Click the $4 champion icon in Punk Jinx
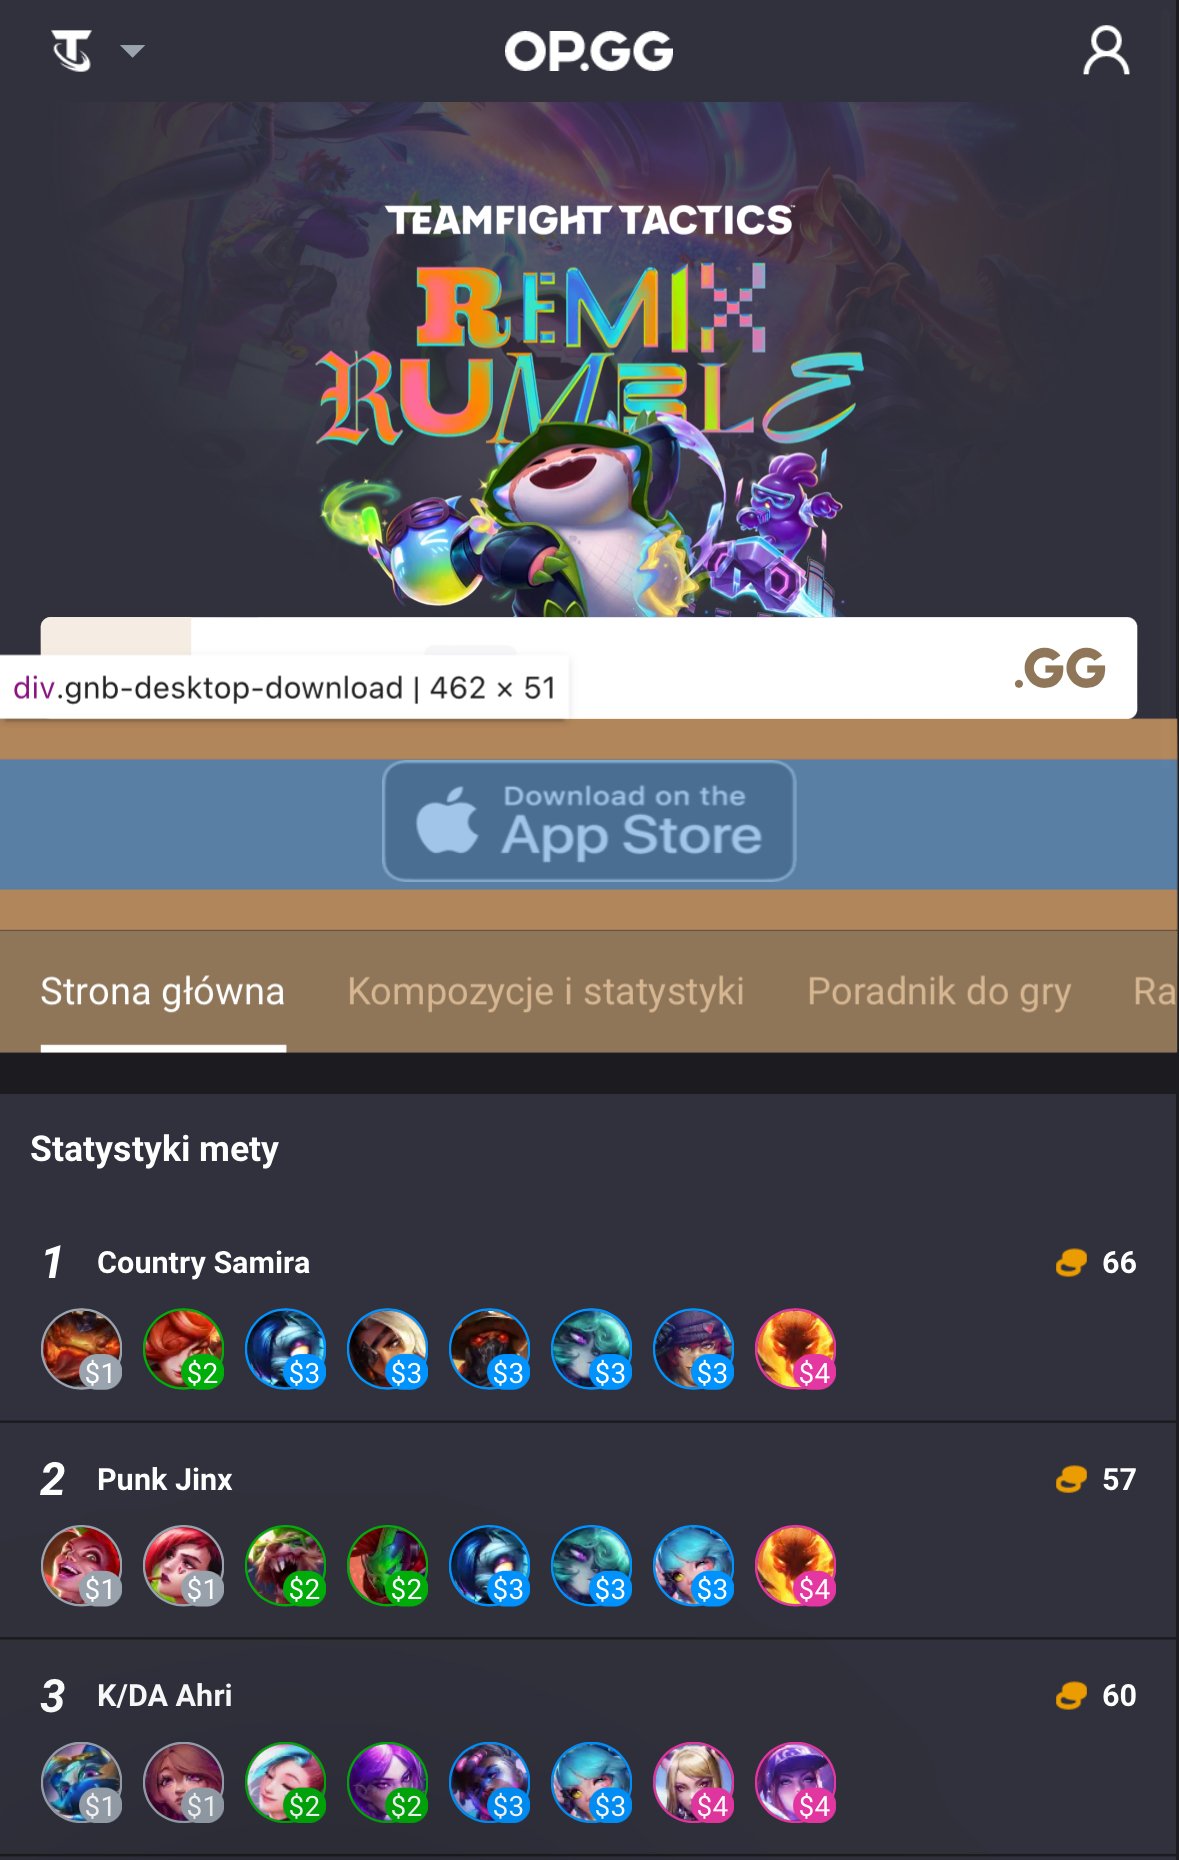 point(796,1565)
